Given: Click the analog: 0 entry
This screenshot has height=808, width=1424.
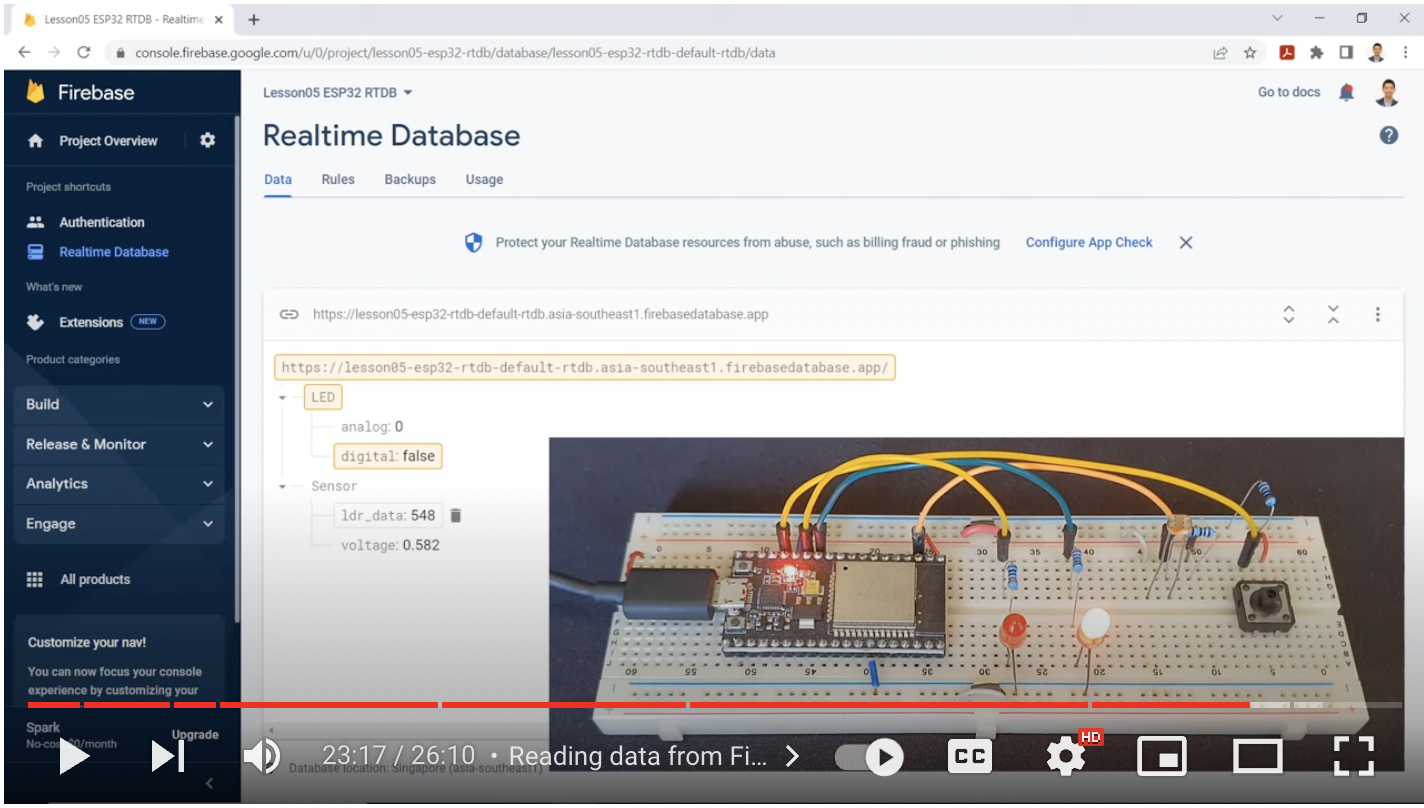Looking at the screenshot, I should [372, 427].
